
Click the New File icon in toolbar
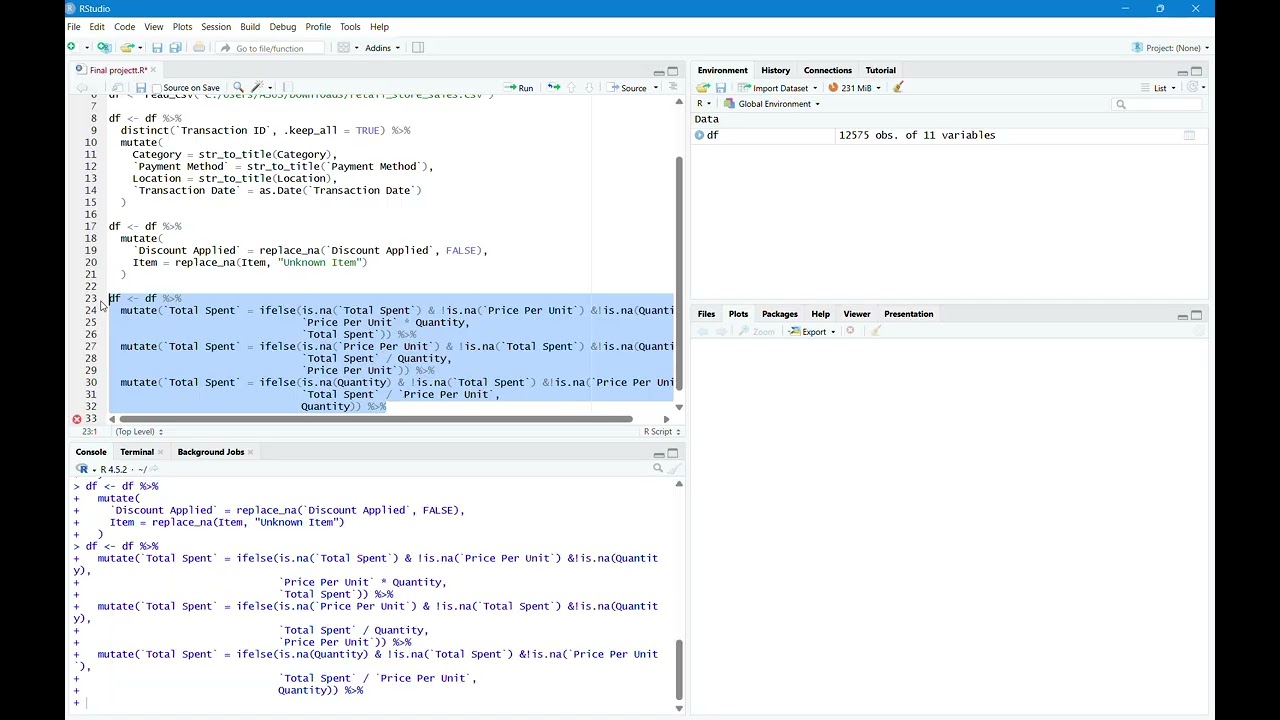[73, 48]
